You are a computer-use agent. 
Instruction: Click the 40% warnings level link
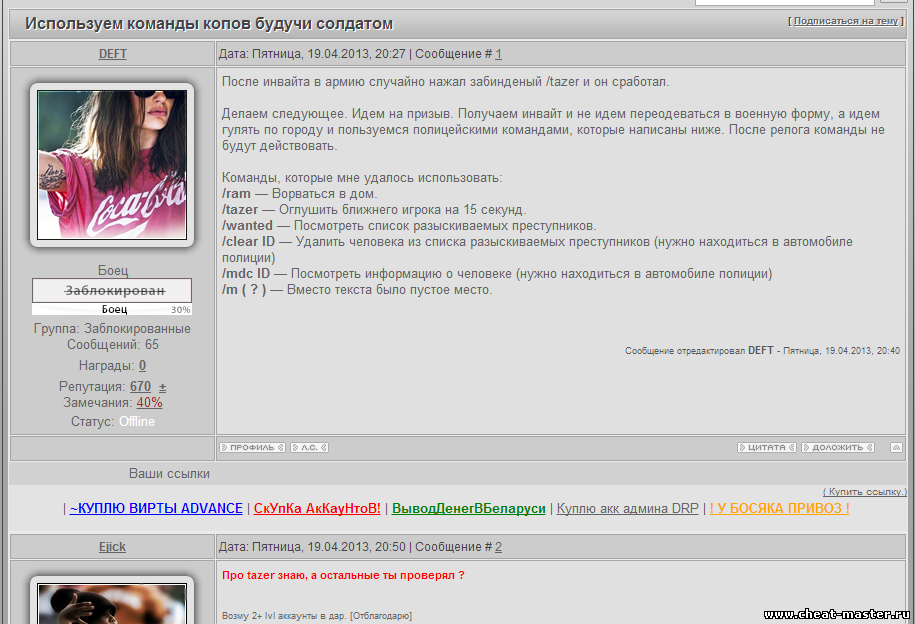pos(150,402)
